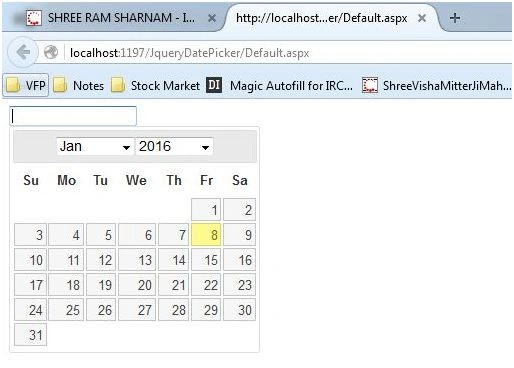Open the Notes bookmarks folder
The width and height of the screenshot is (514, 368).
pos(79,86)
